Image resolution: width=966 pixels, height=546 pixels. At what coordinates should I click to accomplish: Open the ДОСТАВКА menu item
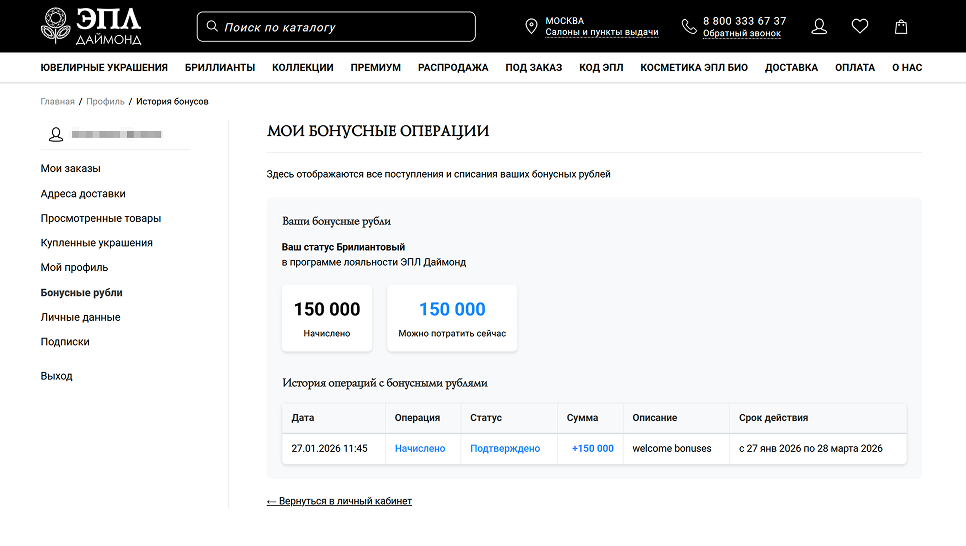click(x=791, y=68)
